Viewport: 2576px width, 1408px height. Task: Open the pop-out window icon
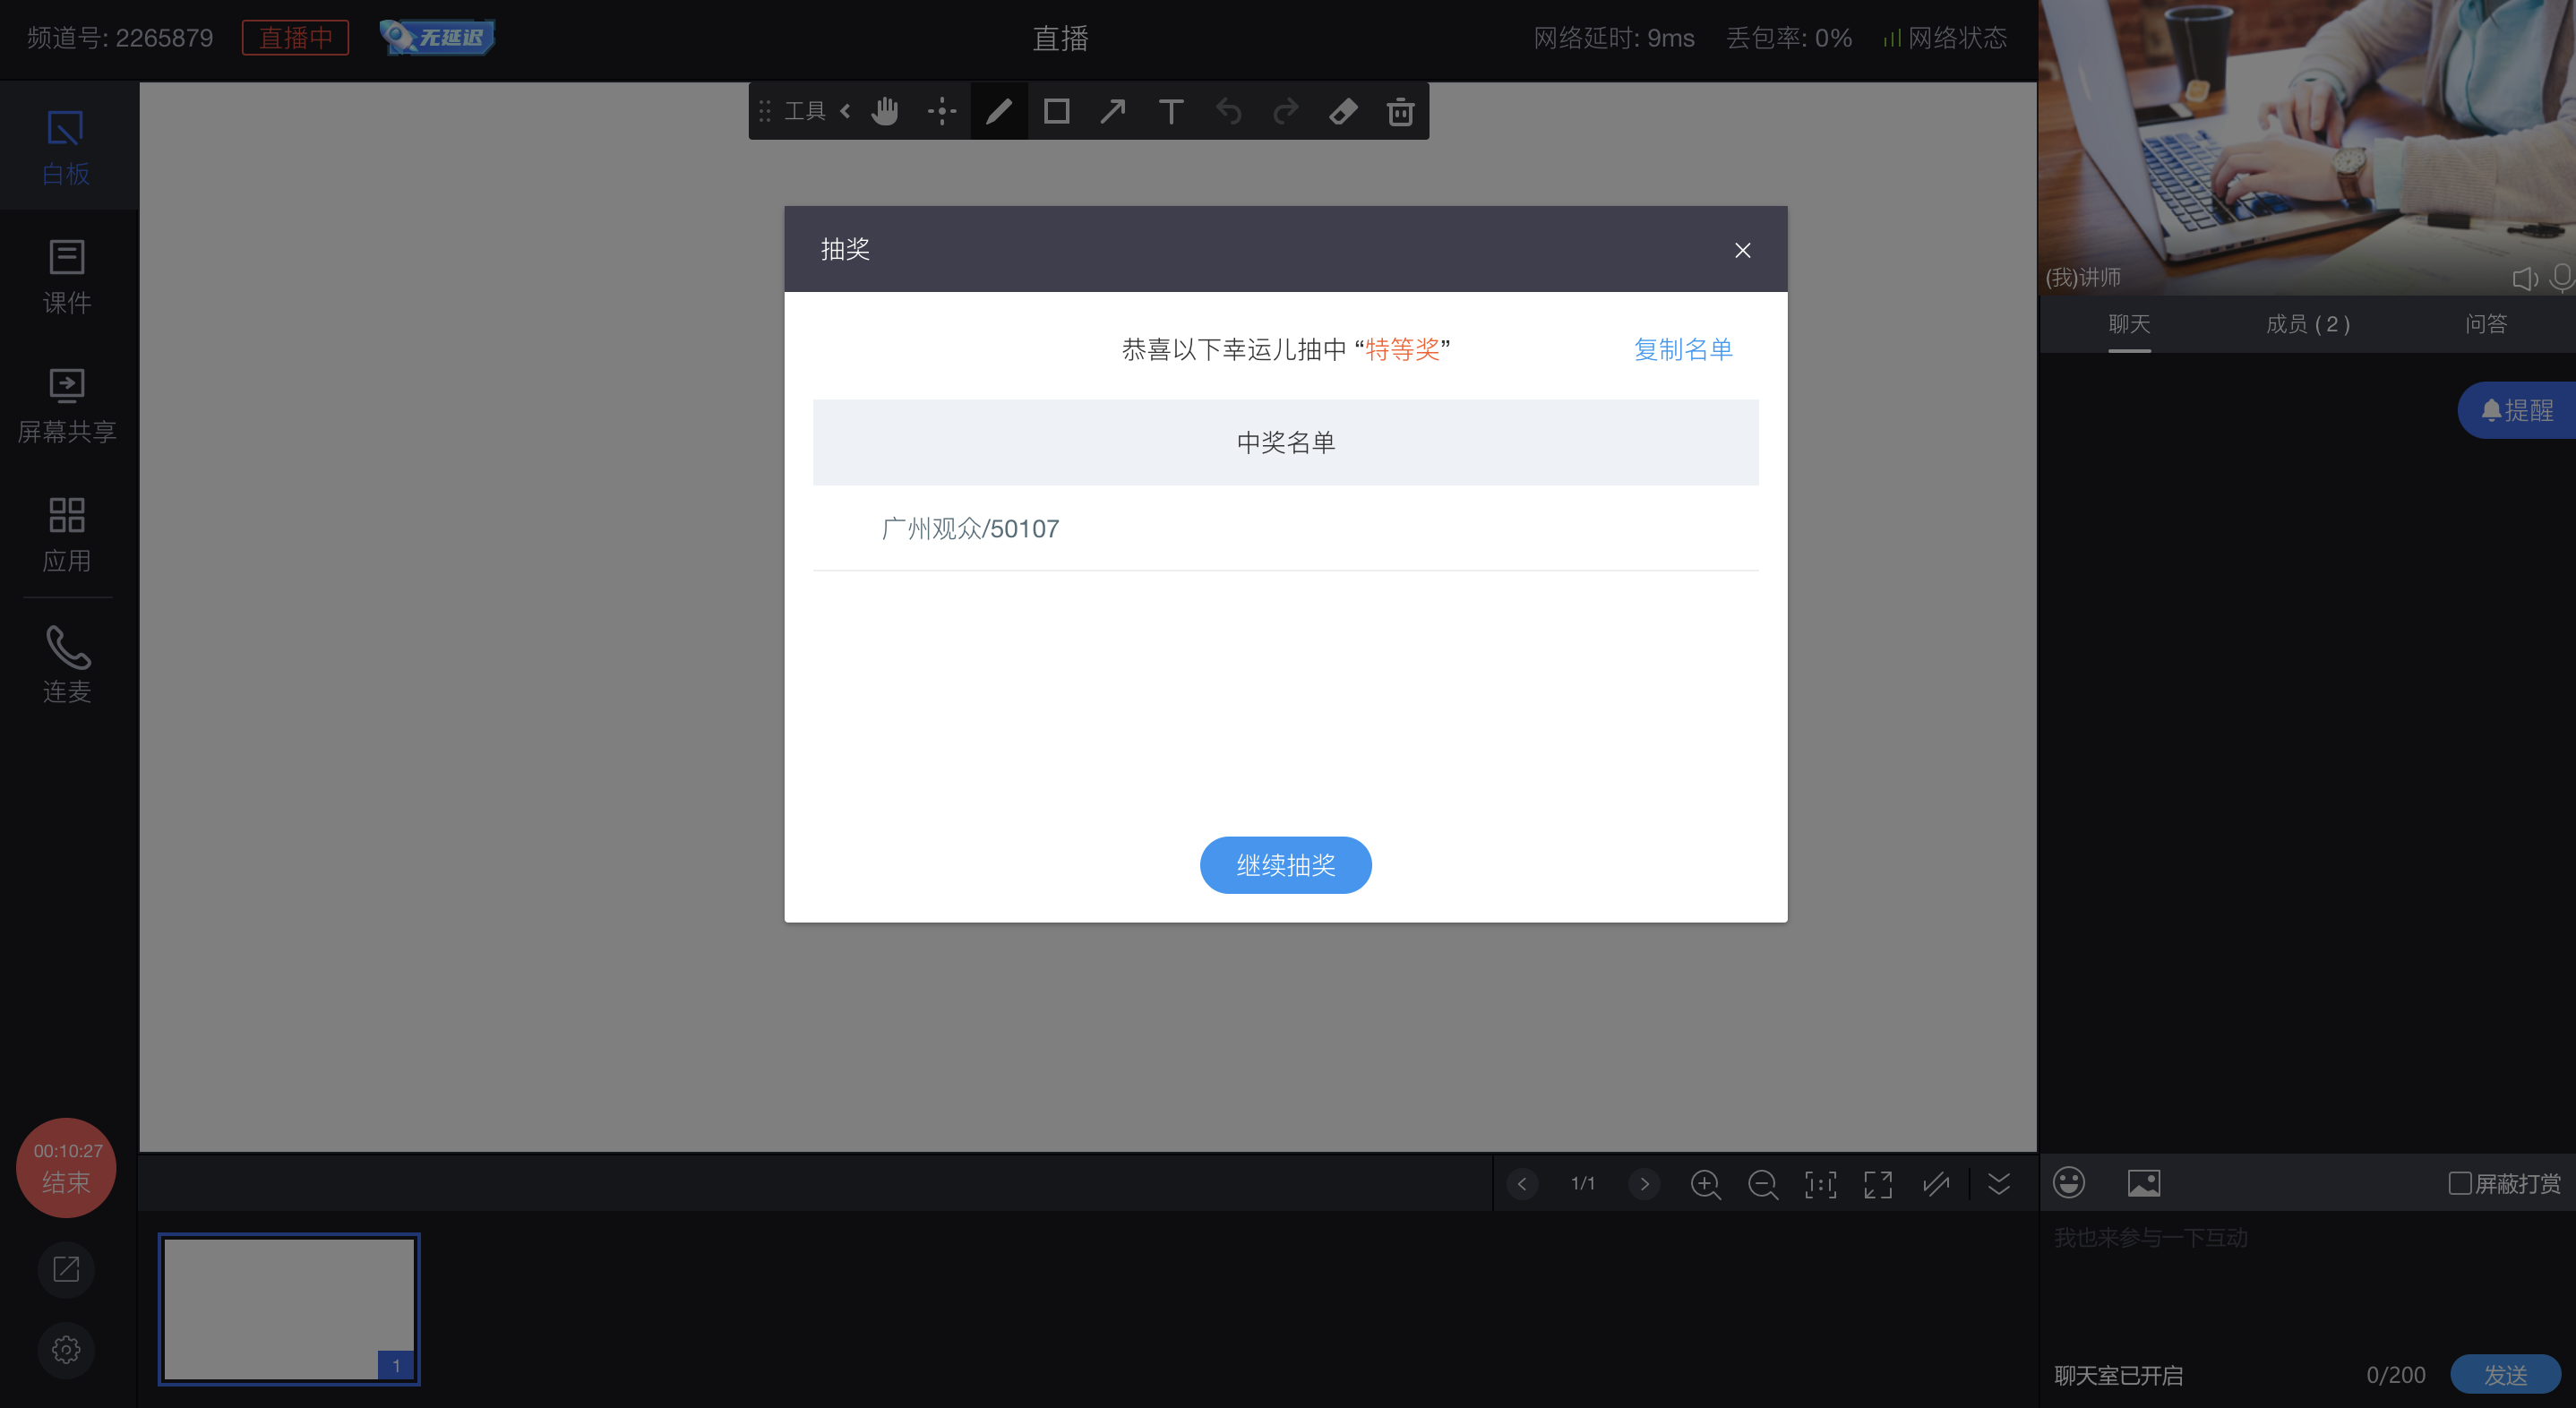[x=66, y=1269]
